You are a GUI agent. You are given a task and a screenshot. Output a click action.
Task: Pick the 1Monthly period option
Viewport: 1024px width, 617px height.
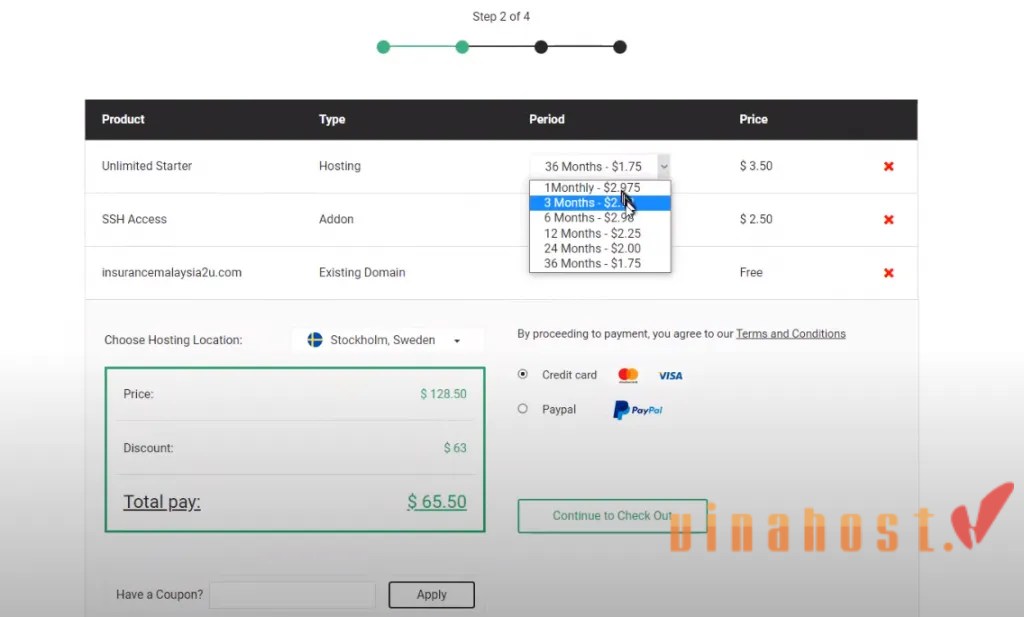point(592,188)
